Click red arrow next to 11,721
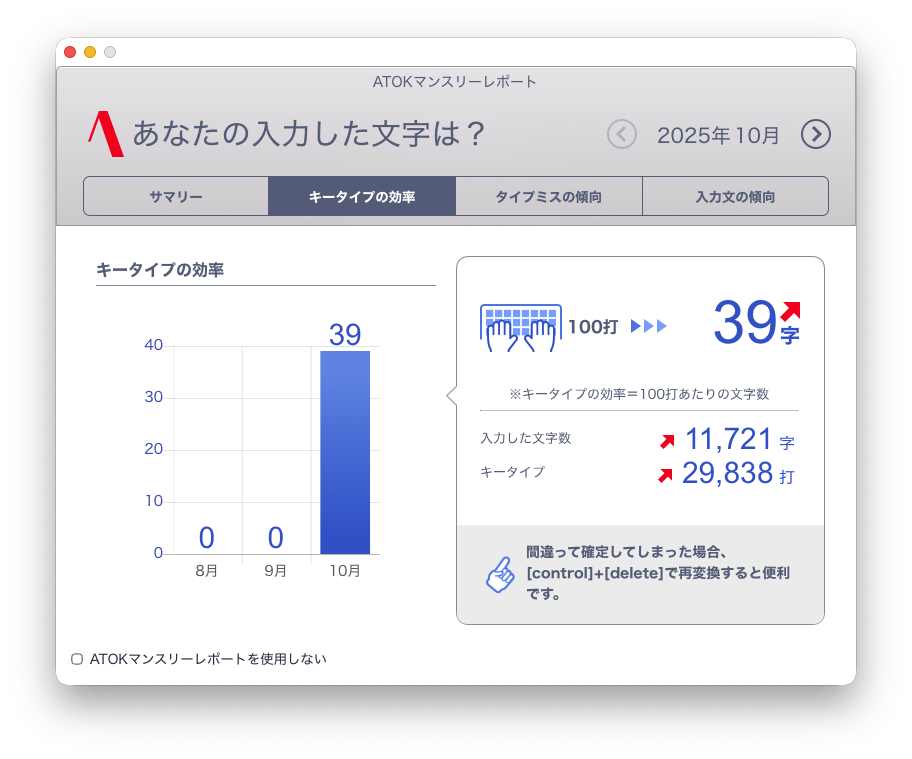The height and width of the screenshot is (759, 912). [667, 440]
